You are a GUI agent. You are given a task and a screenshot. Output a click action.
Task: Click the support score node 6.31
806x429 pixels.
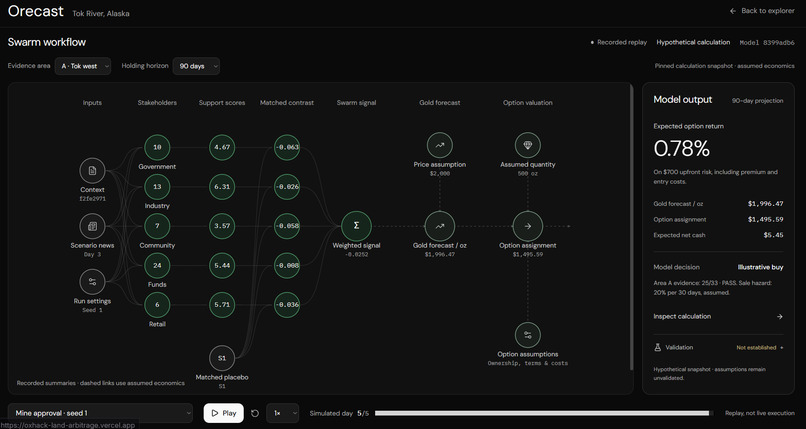click(x=222, y=187)
